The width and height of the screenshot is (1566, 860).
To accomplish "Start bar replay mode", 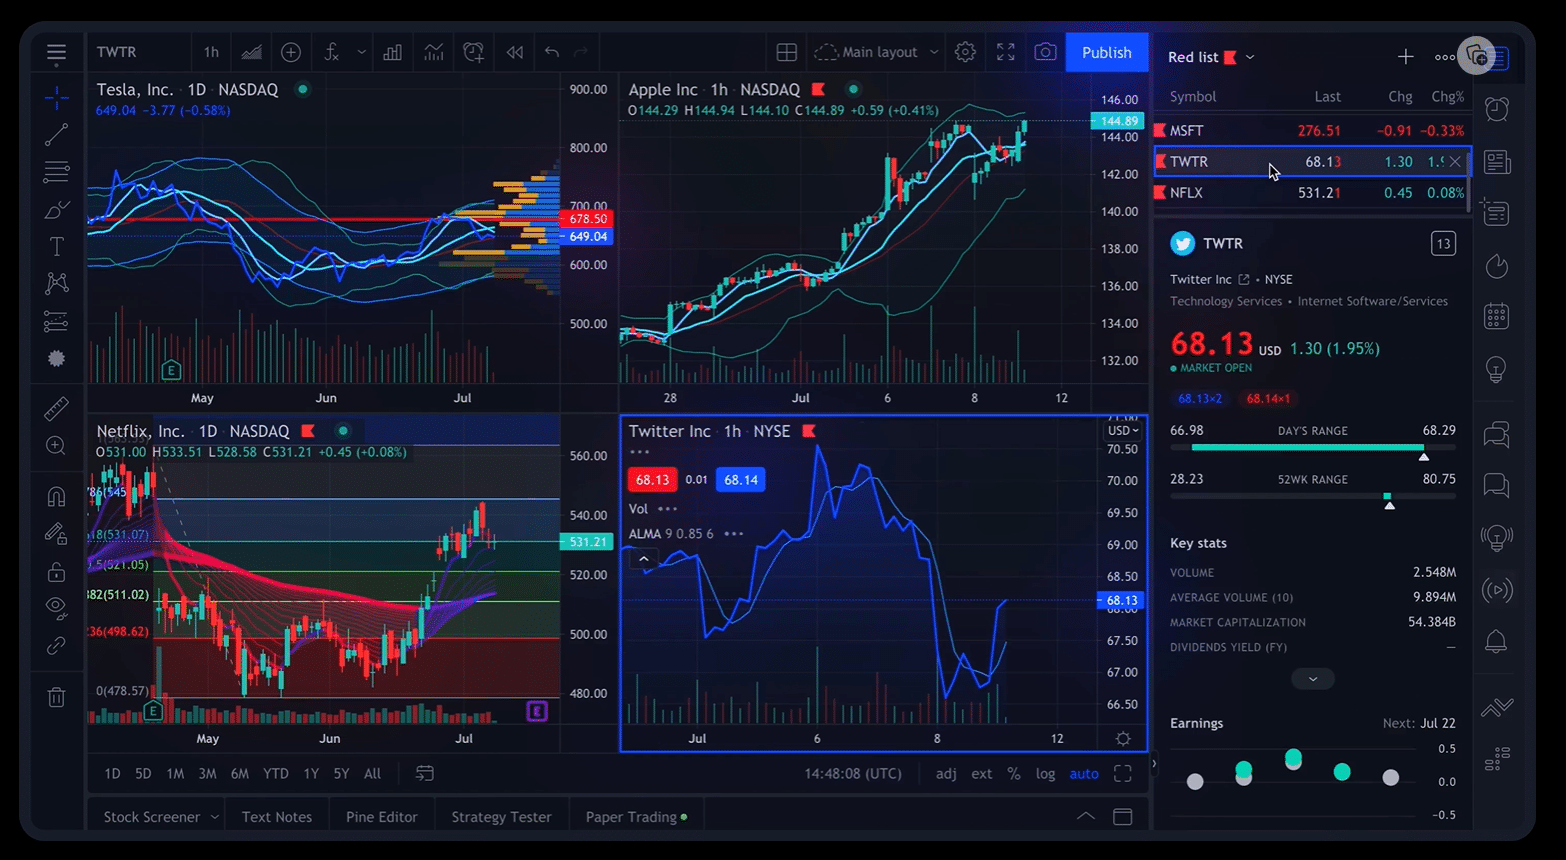I will [514, 52].
